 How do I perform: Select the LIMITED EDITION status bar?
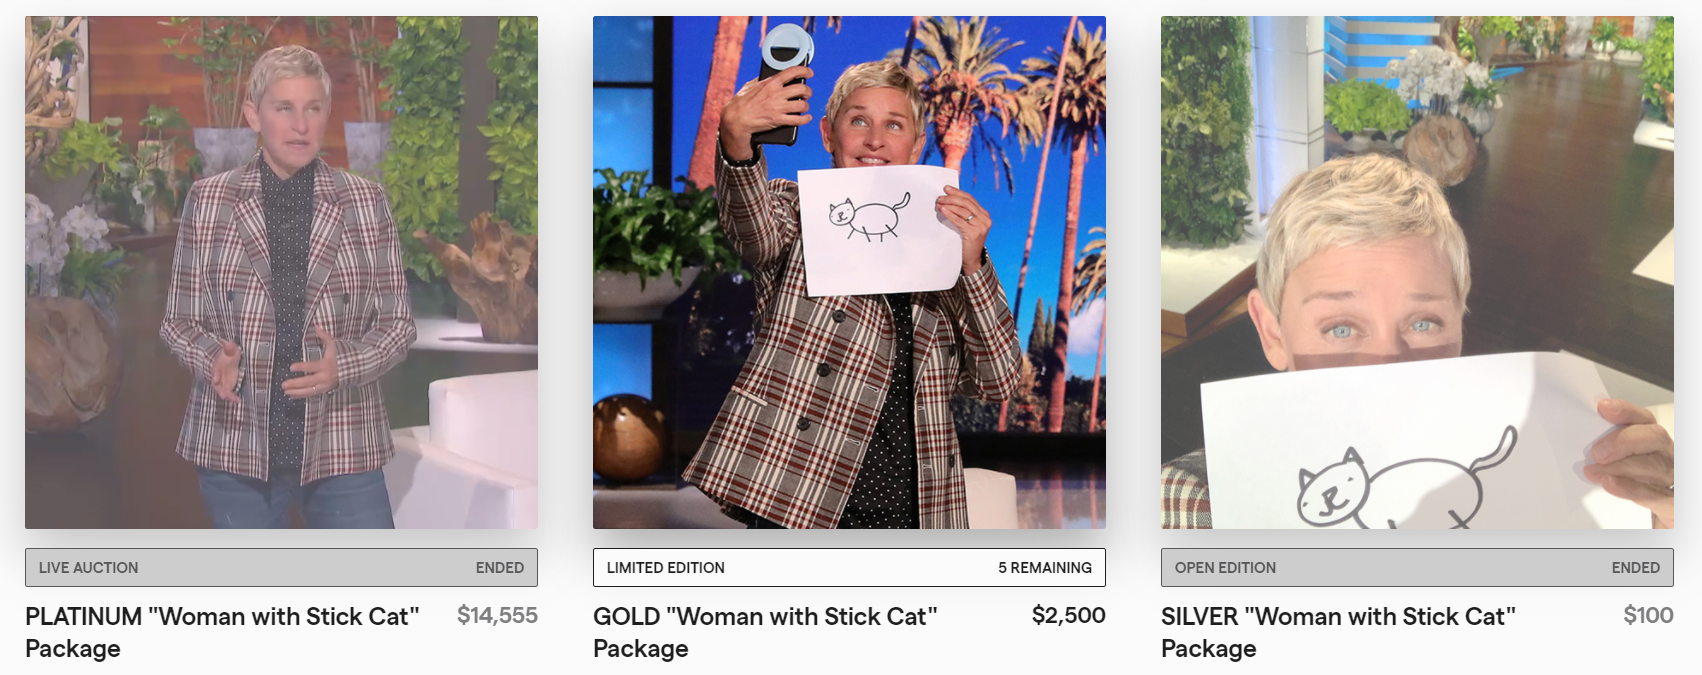pyautogui.click(x=849, y=567)
